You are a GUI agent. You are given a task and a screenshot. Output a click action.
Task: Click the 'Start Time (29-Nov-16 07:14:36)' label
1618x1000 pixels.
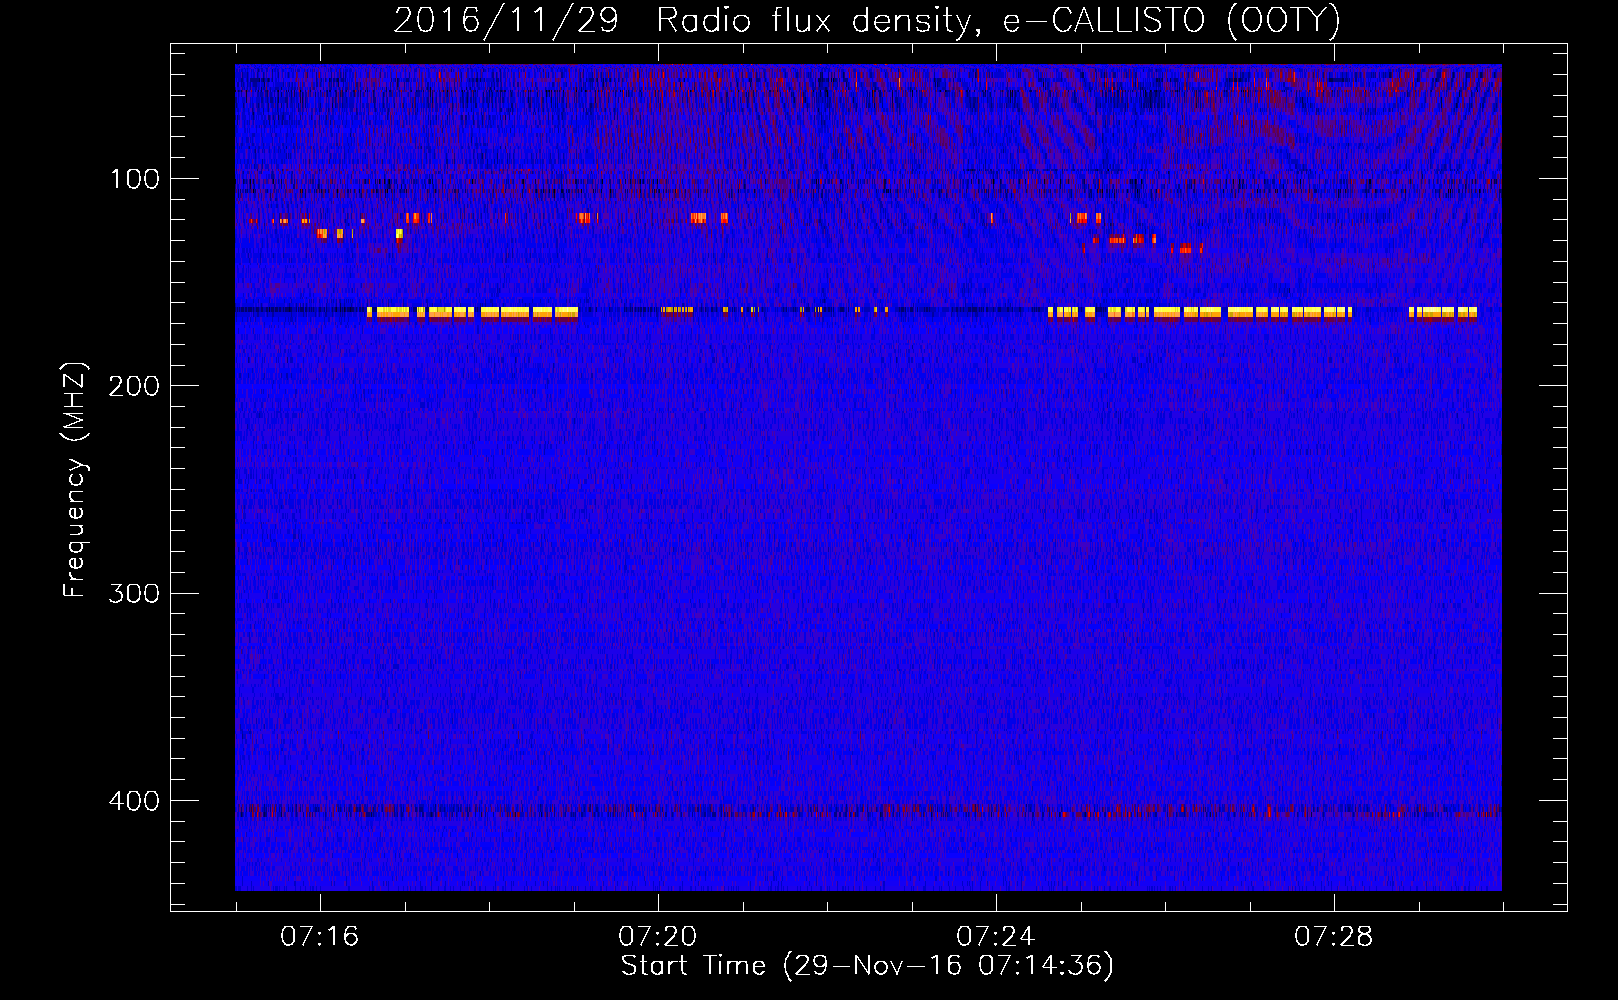click(x=867, y=966)
